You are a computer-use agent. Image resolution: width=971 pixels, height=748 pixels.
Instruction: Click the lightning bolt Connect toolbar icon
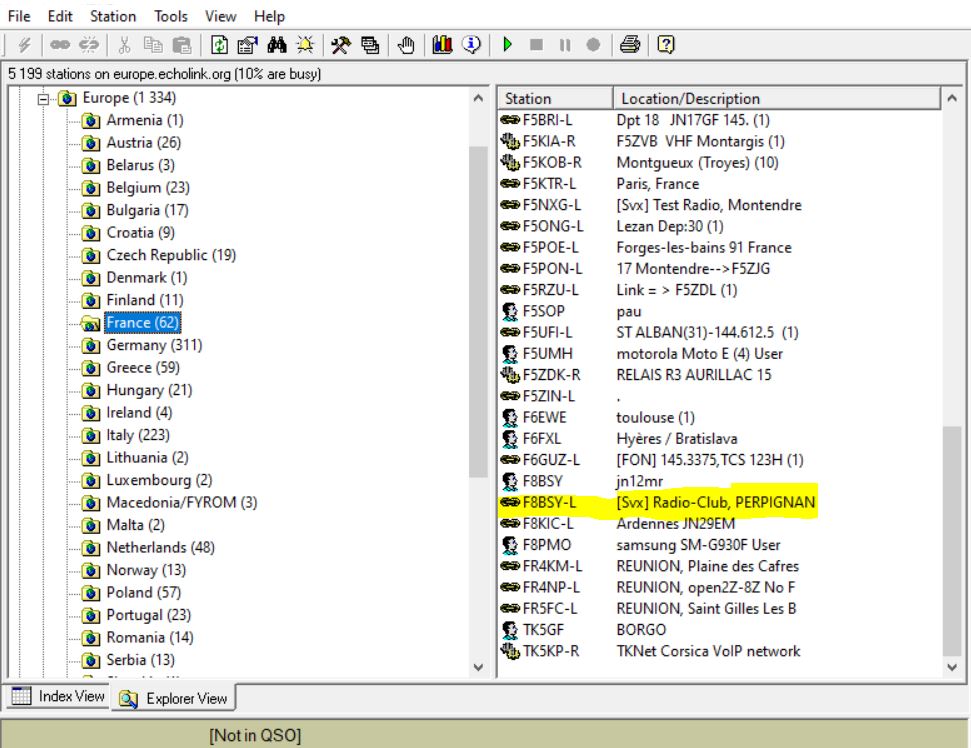click(x=25, y=45)
